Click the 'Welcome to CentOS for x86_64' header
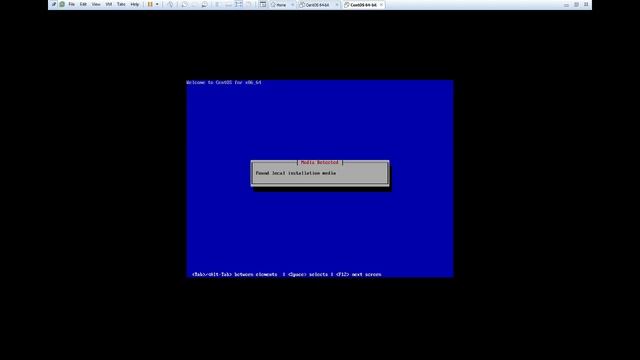 pos(224,82)
